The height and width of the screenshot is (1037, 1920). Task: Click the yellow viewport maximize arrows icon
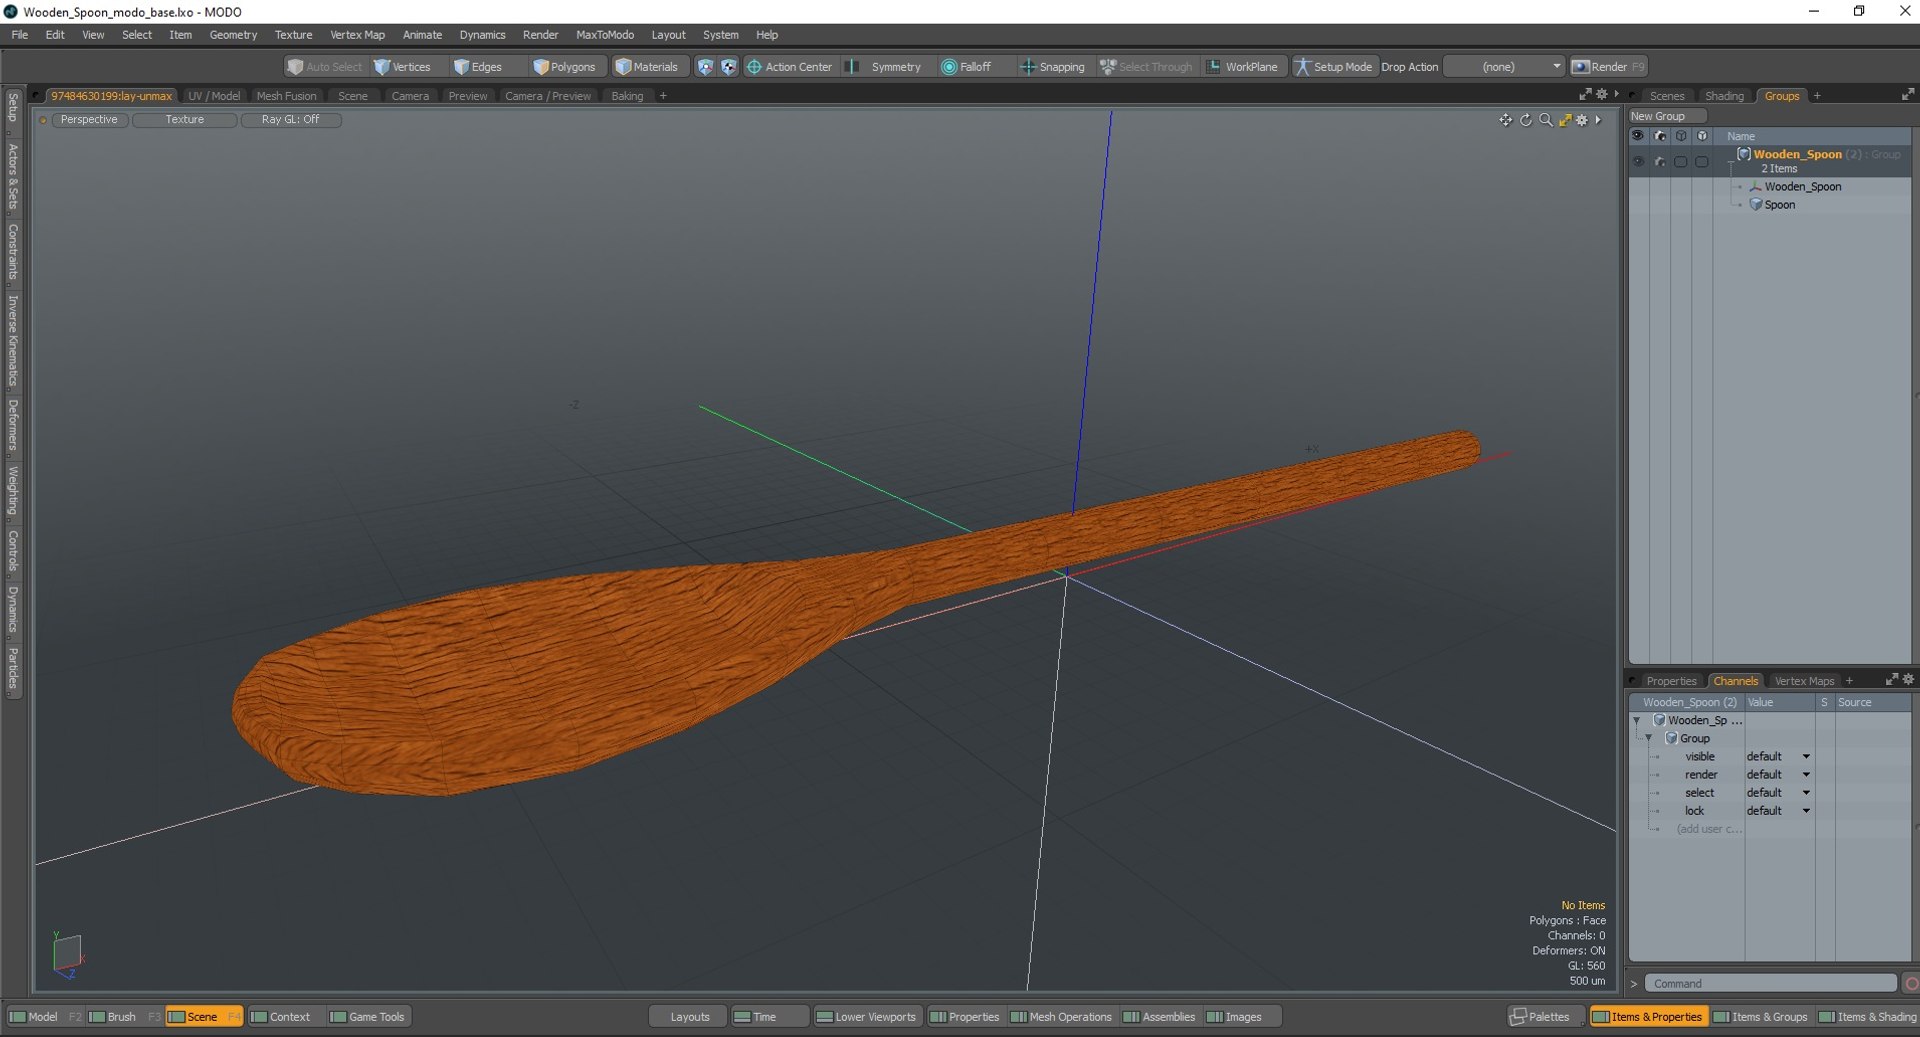coord(1565,120)
